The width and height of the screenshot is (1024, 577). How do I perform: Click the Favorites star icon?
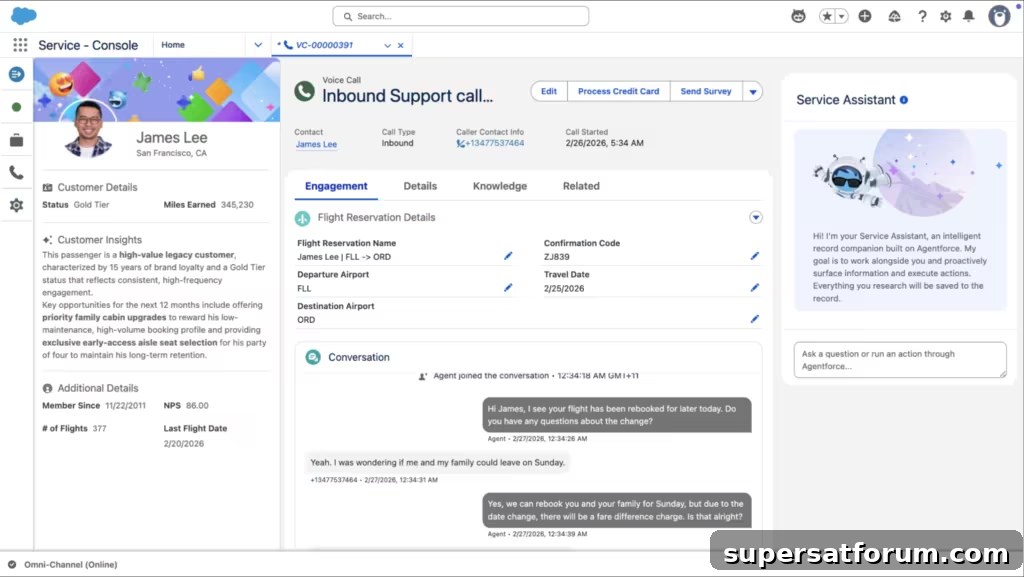click(x=827, y=16)
